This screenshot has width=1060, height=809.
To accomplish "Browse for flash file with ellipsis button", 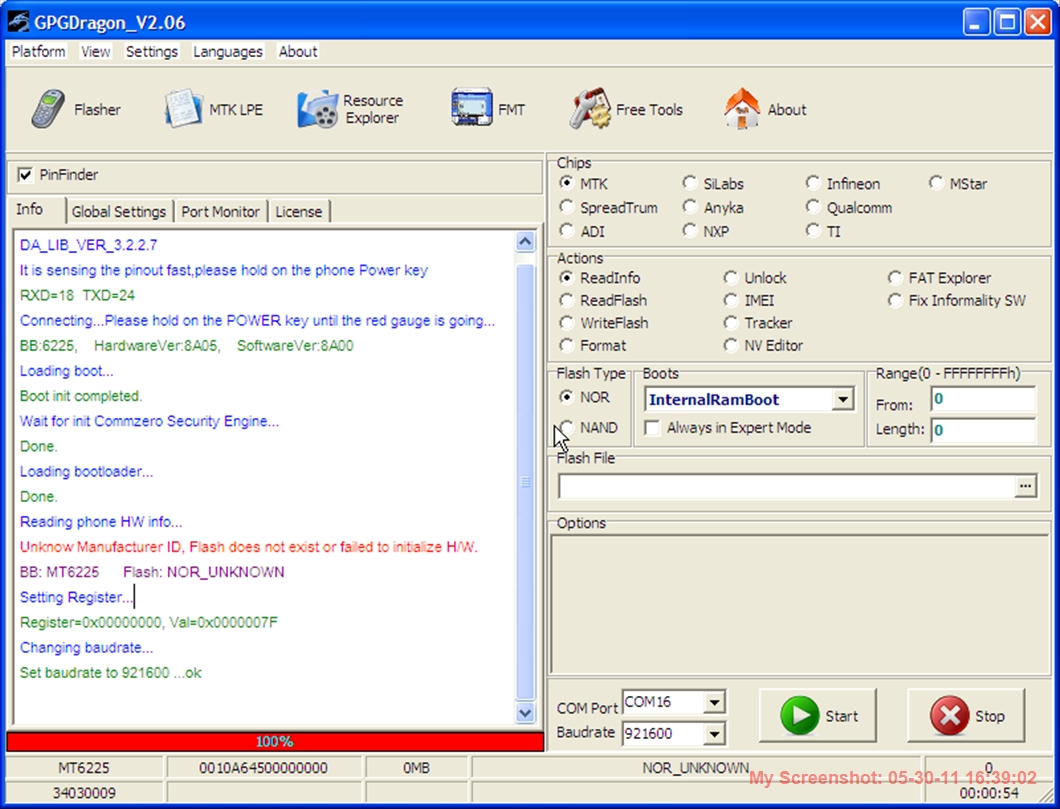I will point(1026,486).
